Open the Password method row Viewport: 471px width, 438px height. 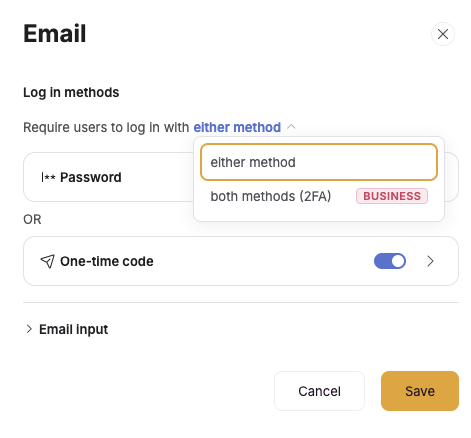108,177
